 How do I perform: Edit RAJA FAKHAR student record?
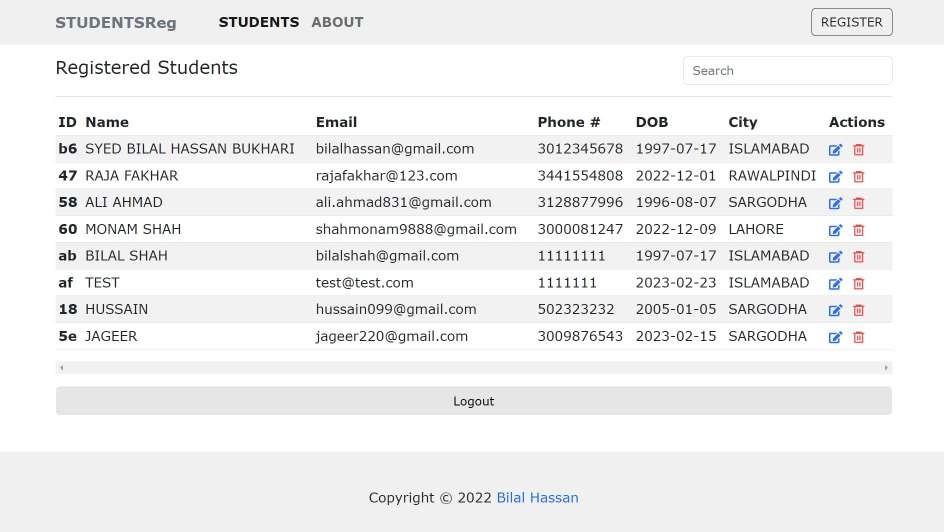835,177
